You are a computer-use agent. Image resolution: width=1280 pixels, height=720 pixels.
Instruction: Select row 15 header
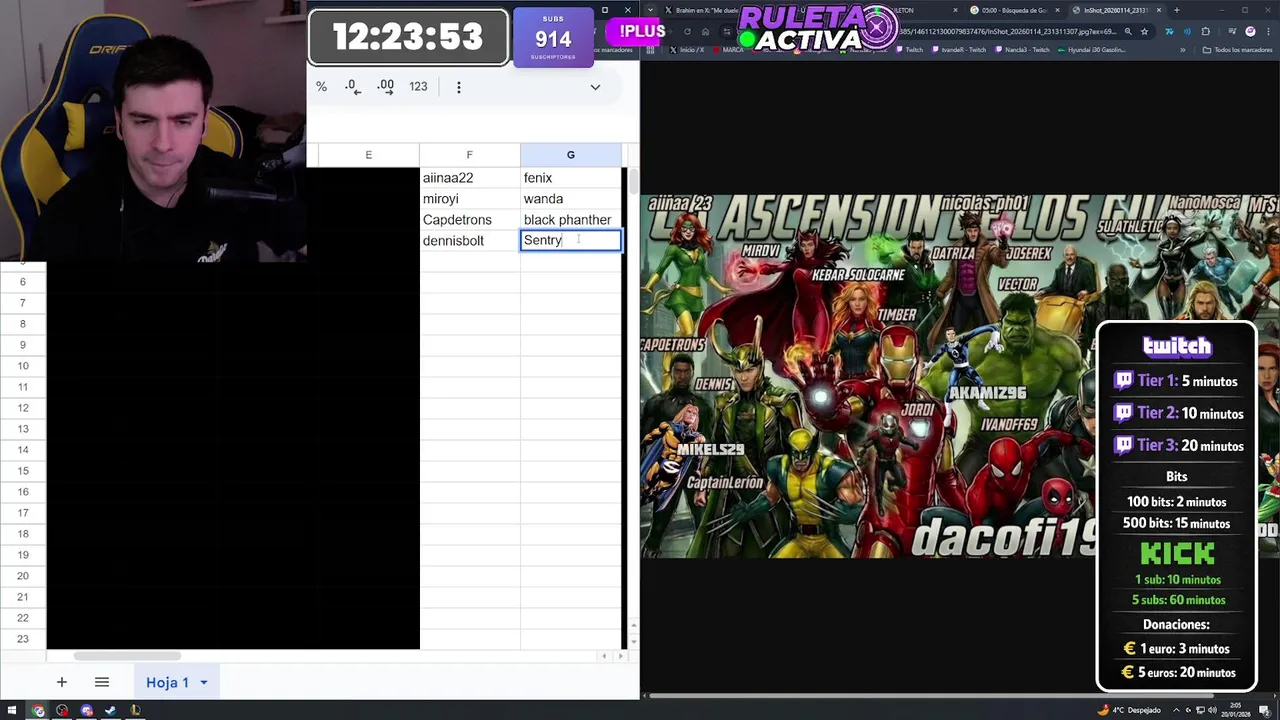coord(23,471)
